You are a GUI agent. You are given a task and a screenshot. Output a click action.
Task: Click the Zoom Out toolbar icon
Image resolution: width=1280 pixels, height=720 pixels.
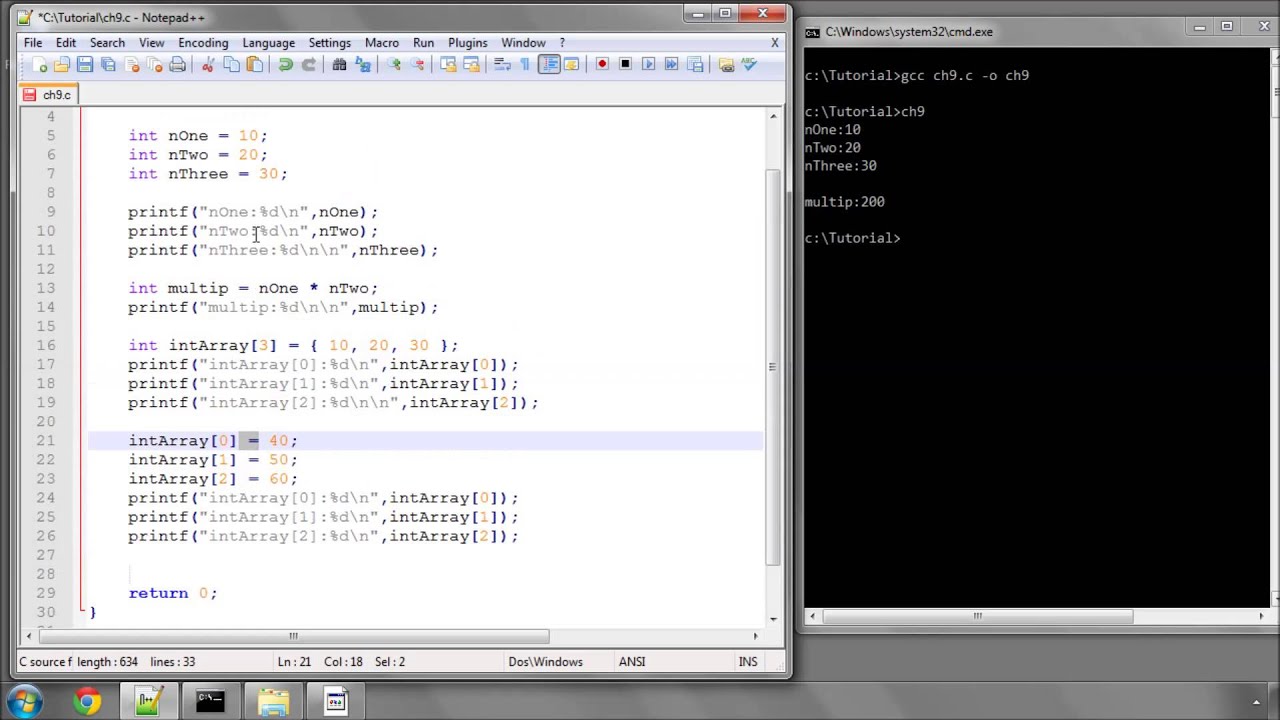[x=417, y=65]
